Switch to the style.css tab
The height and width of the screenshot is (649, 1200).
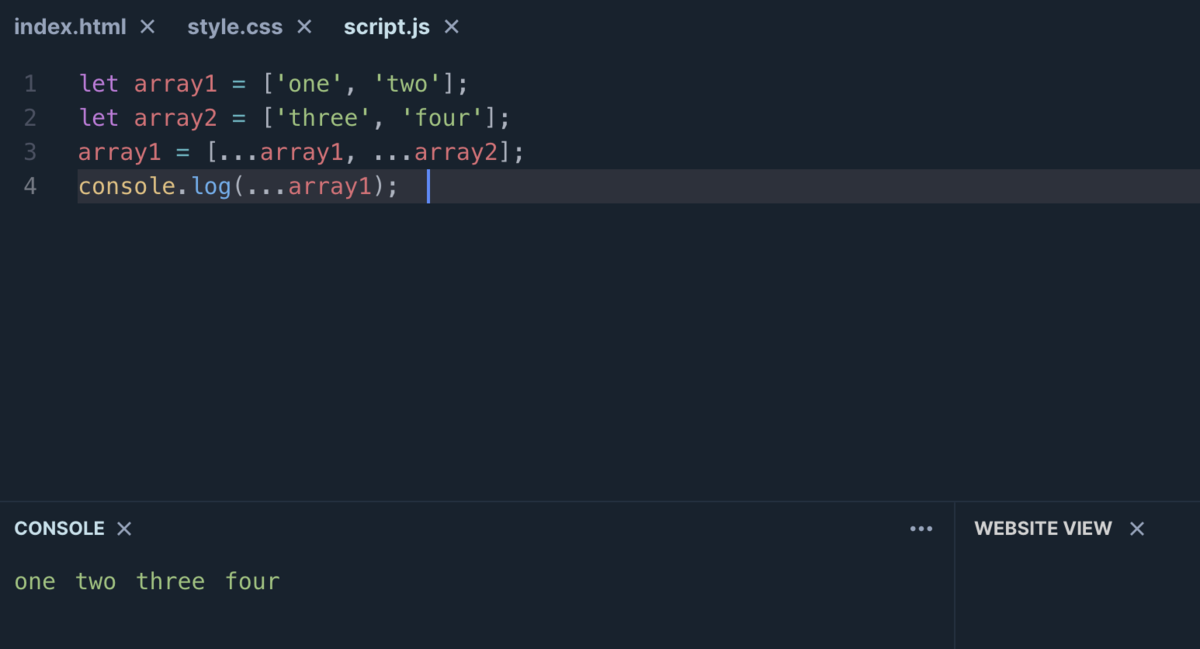coord(234,27)
